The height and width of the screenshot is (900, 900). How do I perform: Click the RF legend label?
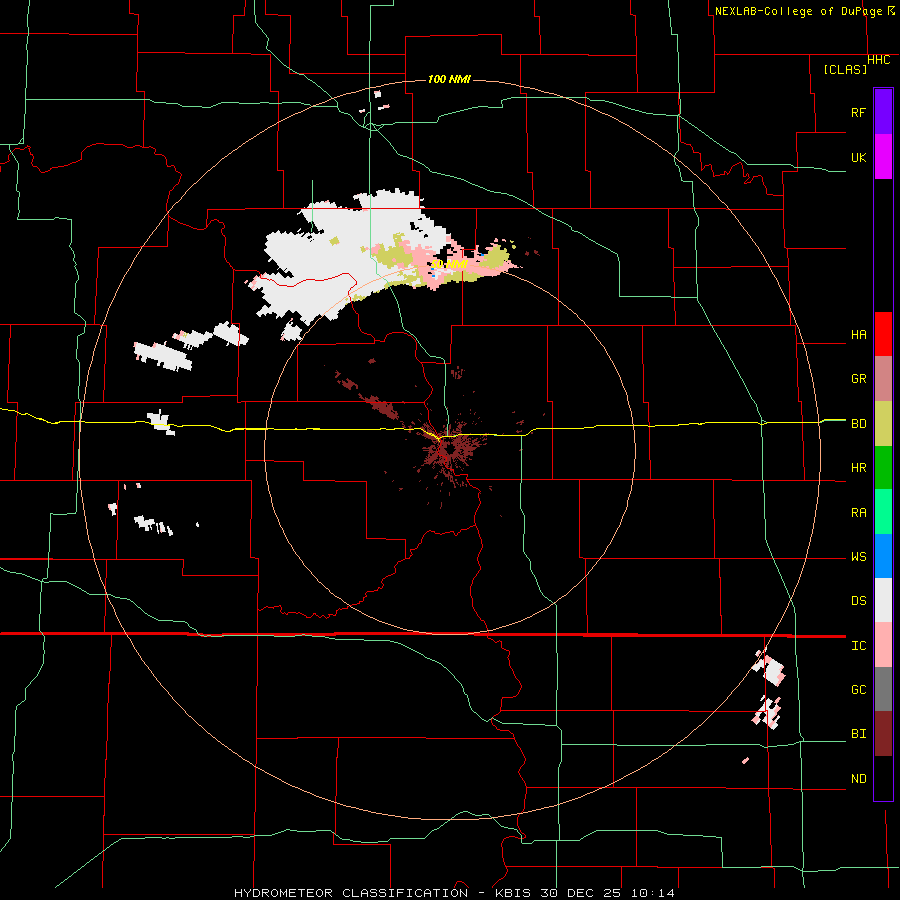click(858, 112)
